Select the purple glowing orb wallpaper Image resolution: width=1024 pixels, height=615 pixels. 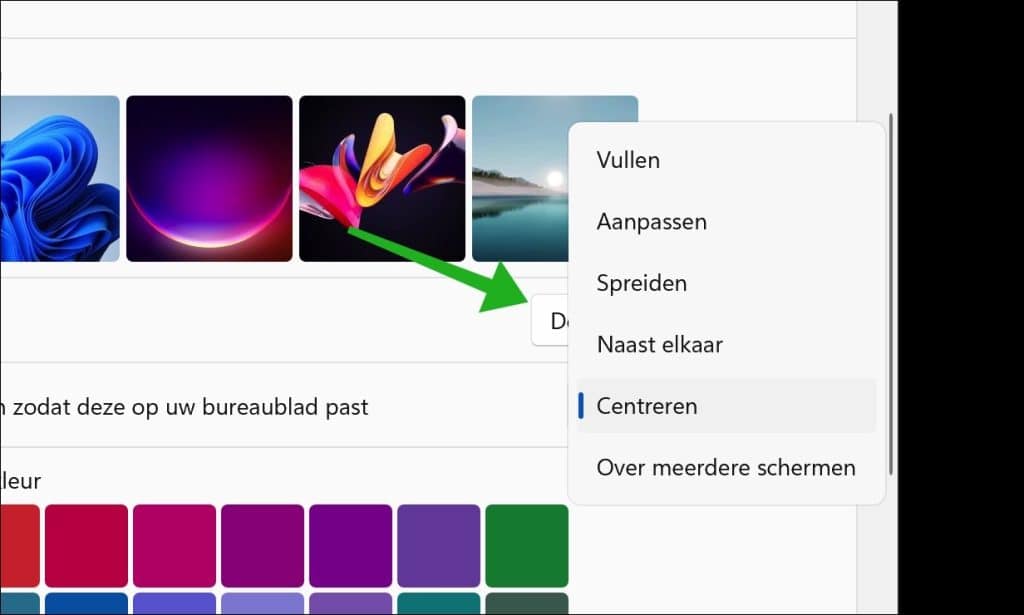coord(209,178)
